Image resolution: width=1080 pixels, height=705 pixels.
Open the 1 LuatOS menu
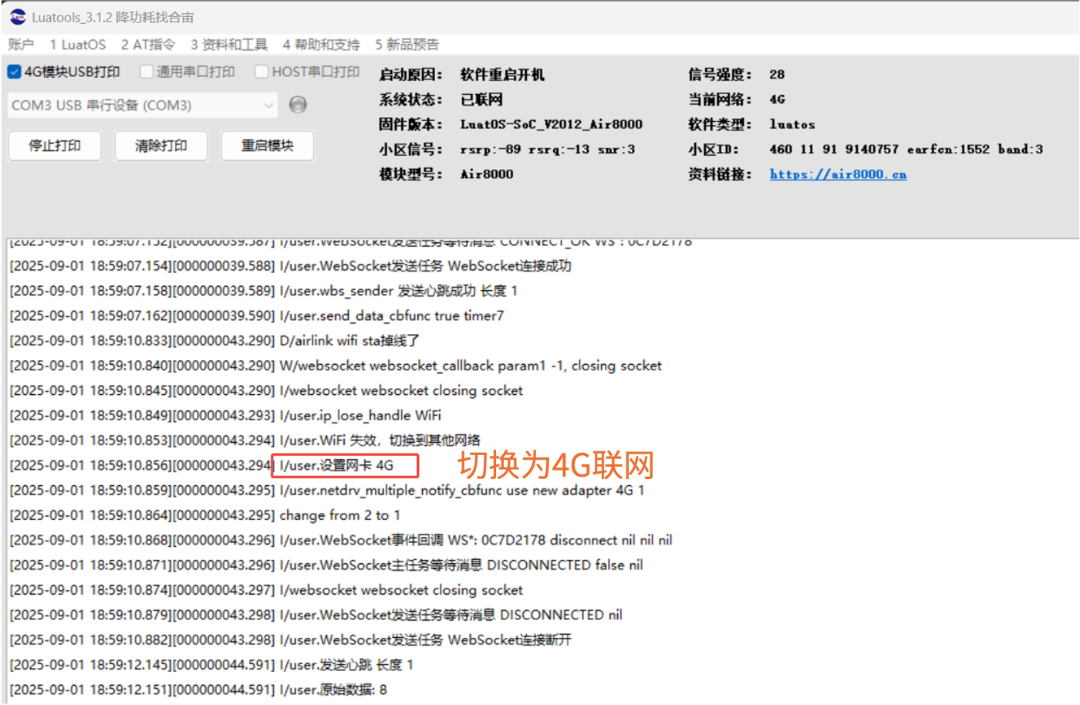point(77,43)
